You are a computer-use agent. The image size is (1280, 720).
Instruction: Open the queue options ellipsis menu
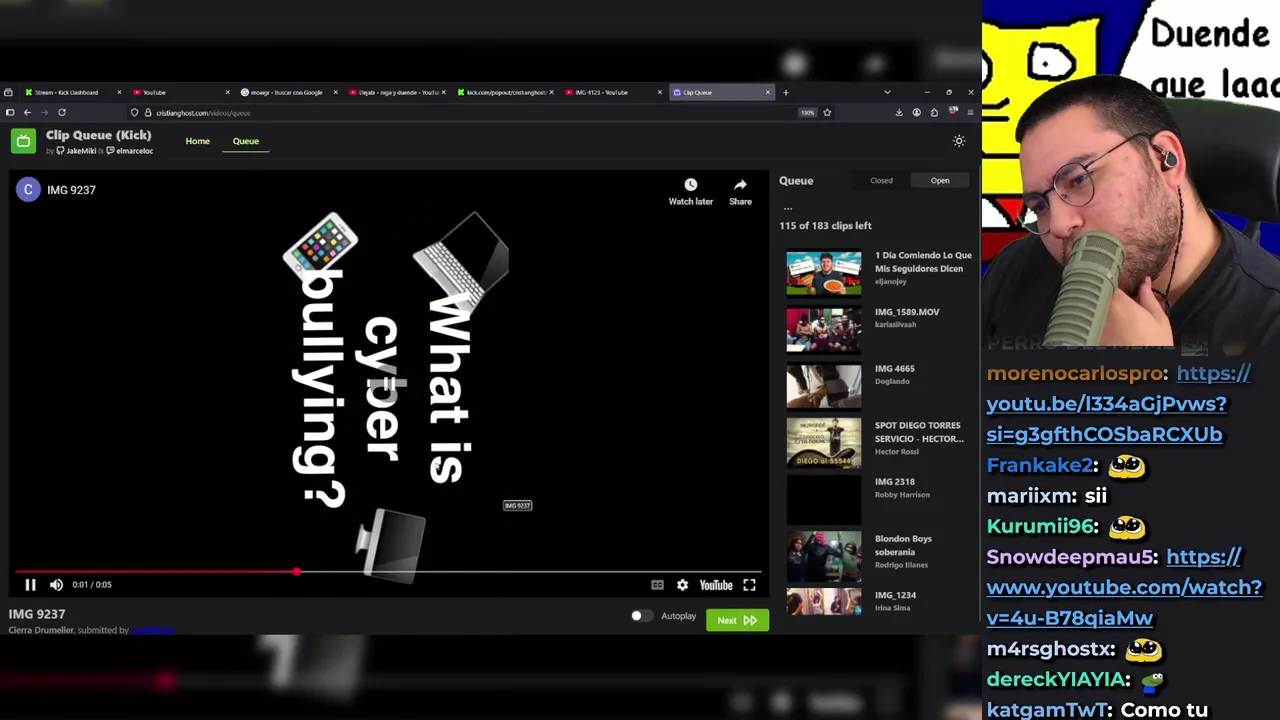788,208
